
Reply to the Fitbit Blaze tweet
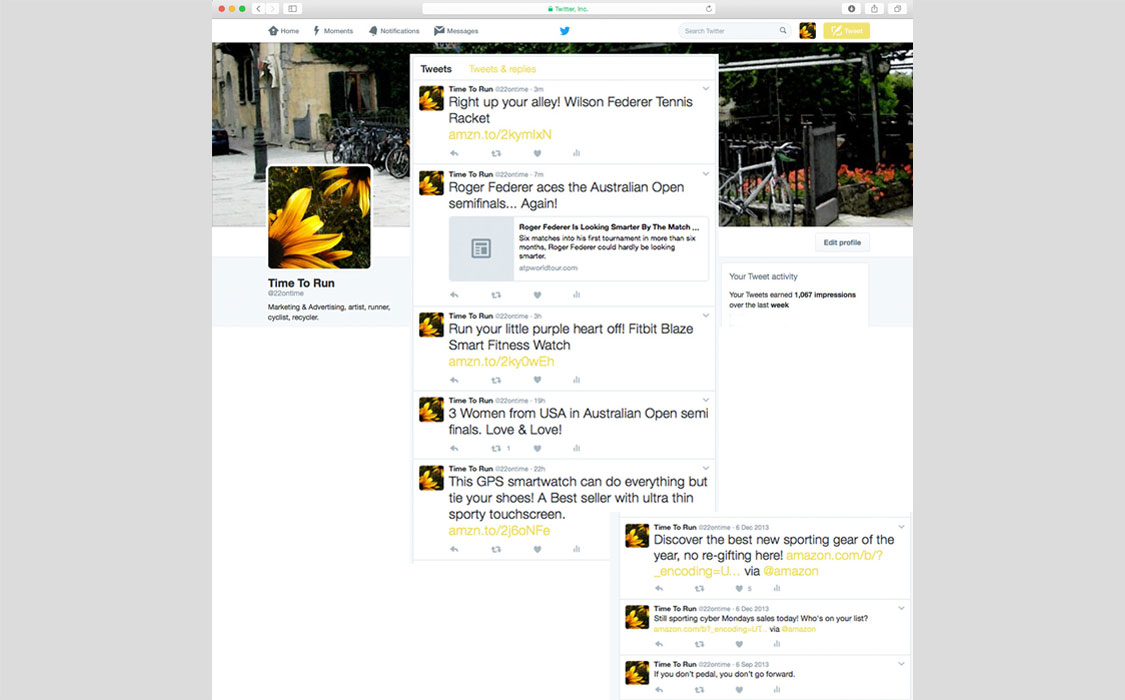(453, 380)
